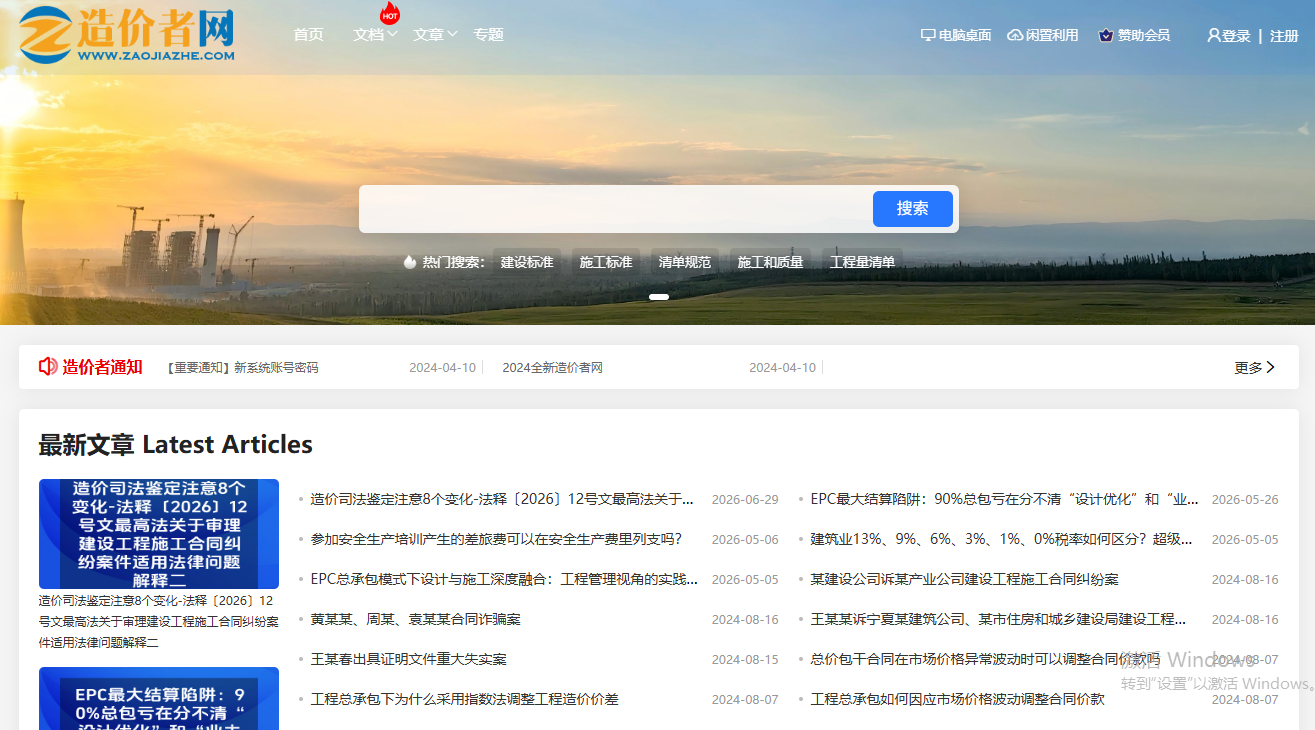Open notice 【重要通知】新系统账号密码

point(243,368)
